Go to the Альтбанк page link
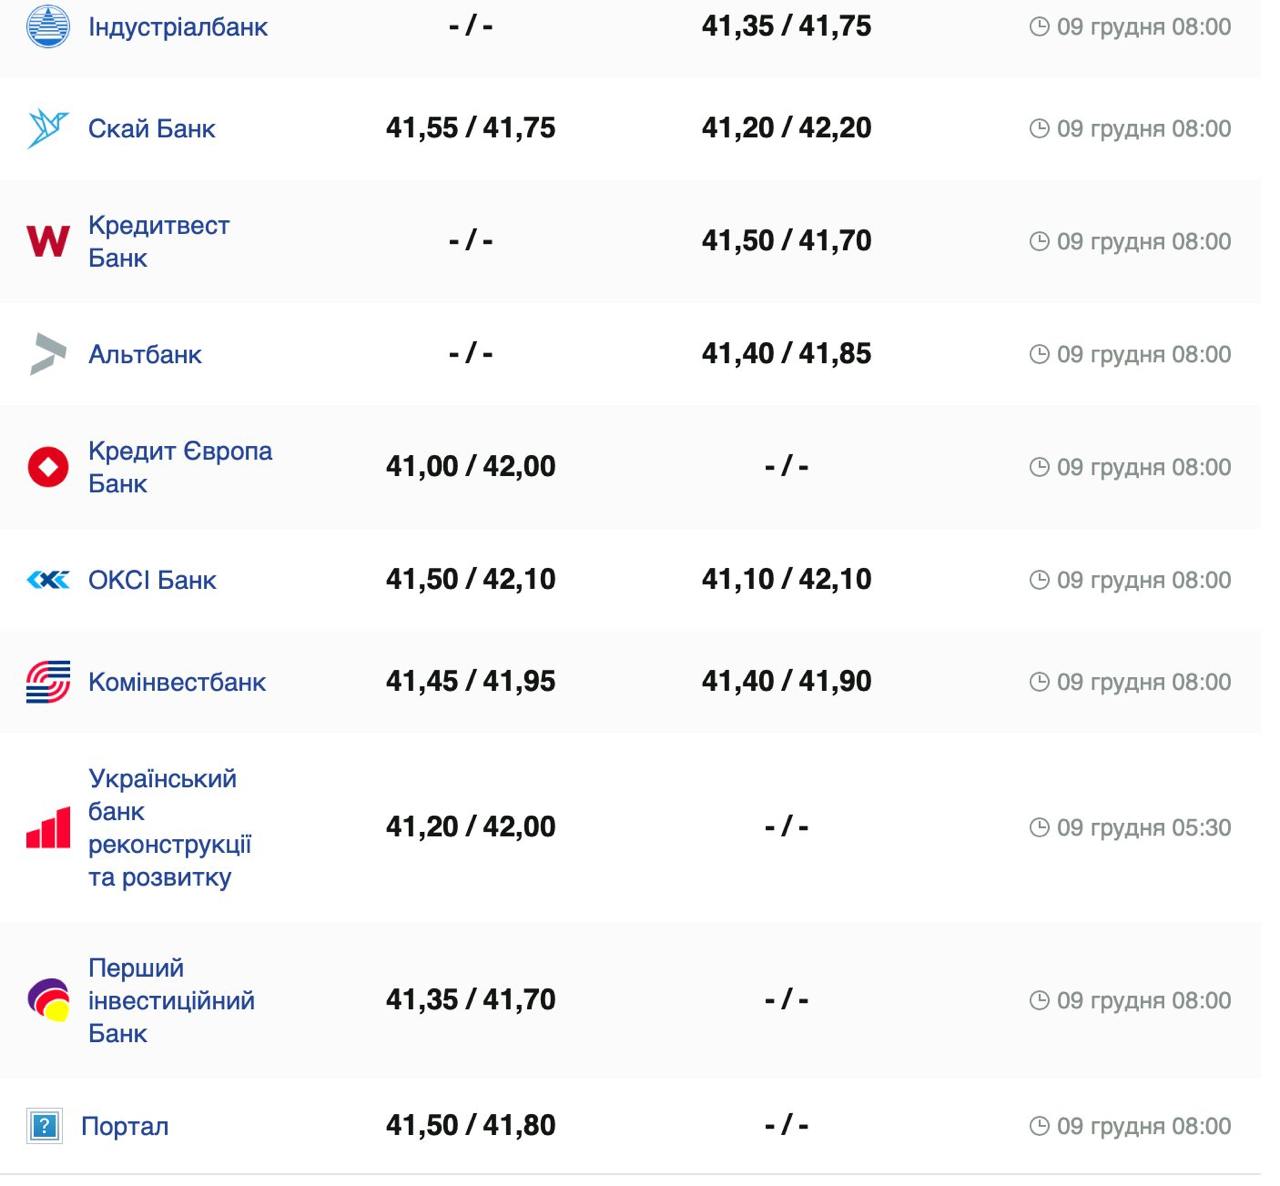 [x=145, y=355]
